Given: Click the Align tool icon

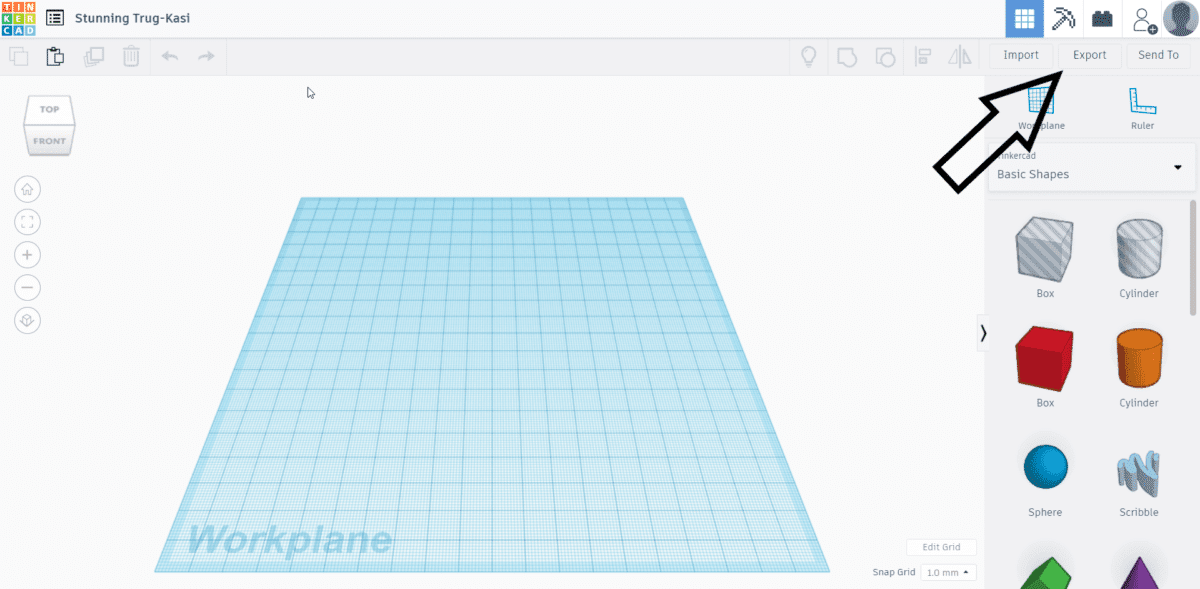Looking at the screenshot, I should pos(921,56).
